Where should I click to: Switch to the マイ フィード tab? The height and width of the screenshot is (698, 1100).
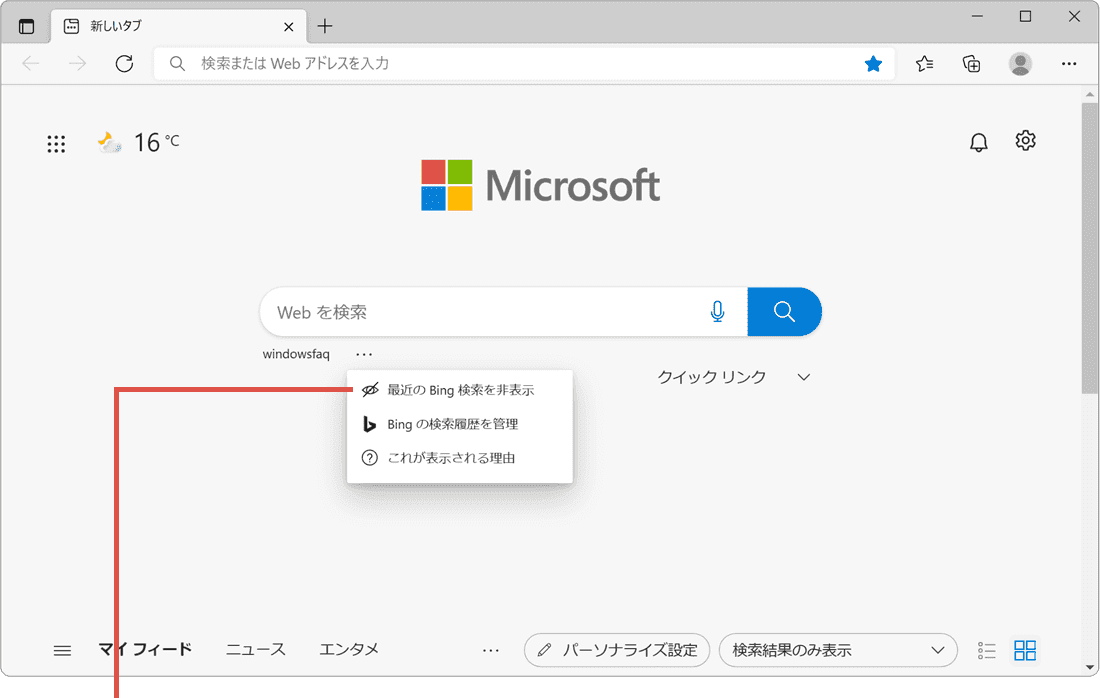pos(145,650)
